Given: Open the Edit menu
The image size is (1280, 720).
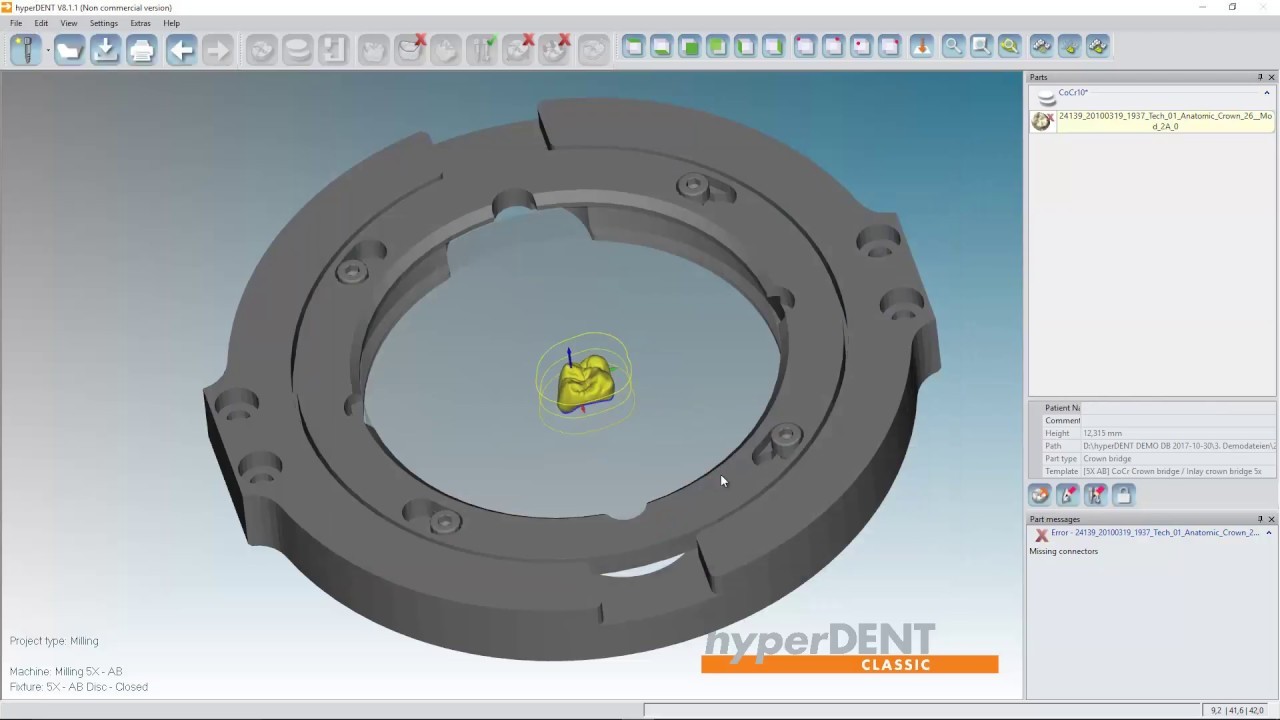Looking at the screenshot, I should click(41, 23).
